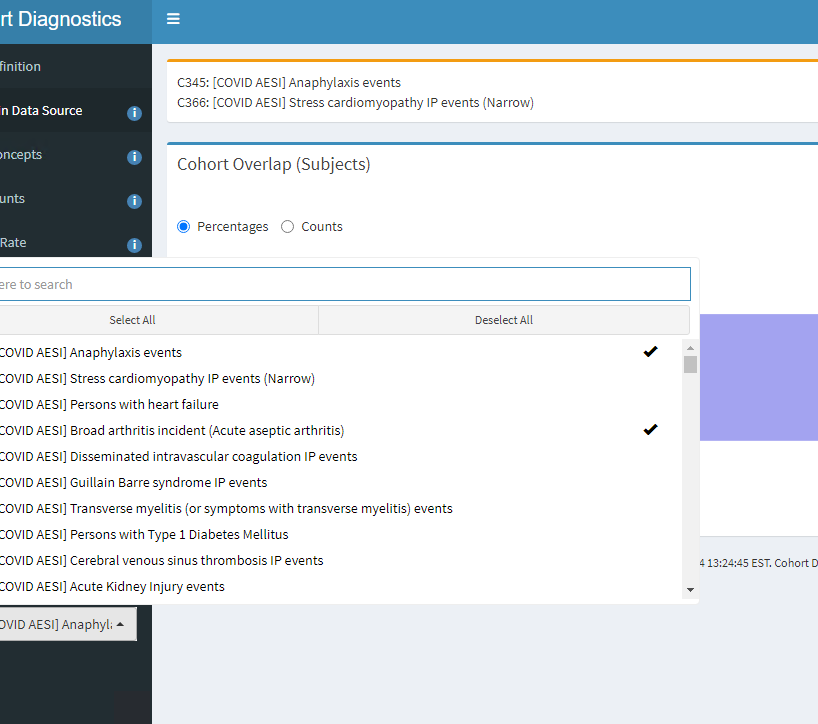Click the info icon beside Data Source
The image size is (818, 724).
[133, 112]
